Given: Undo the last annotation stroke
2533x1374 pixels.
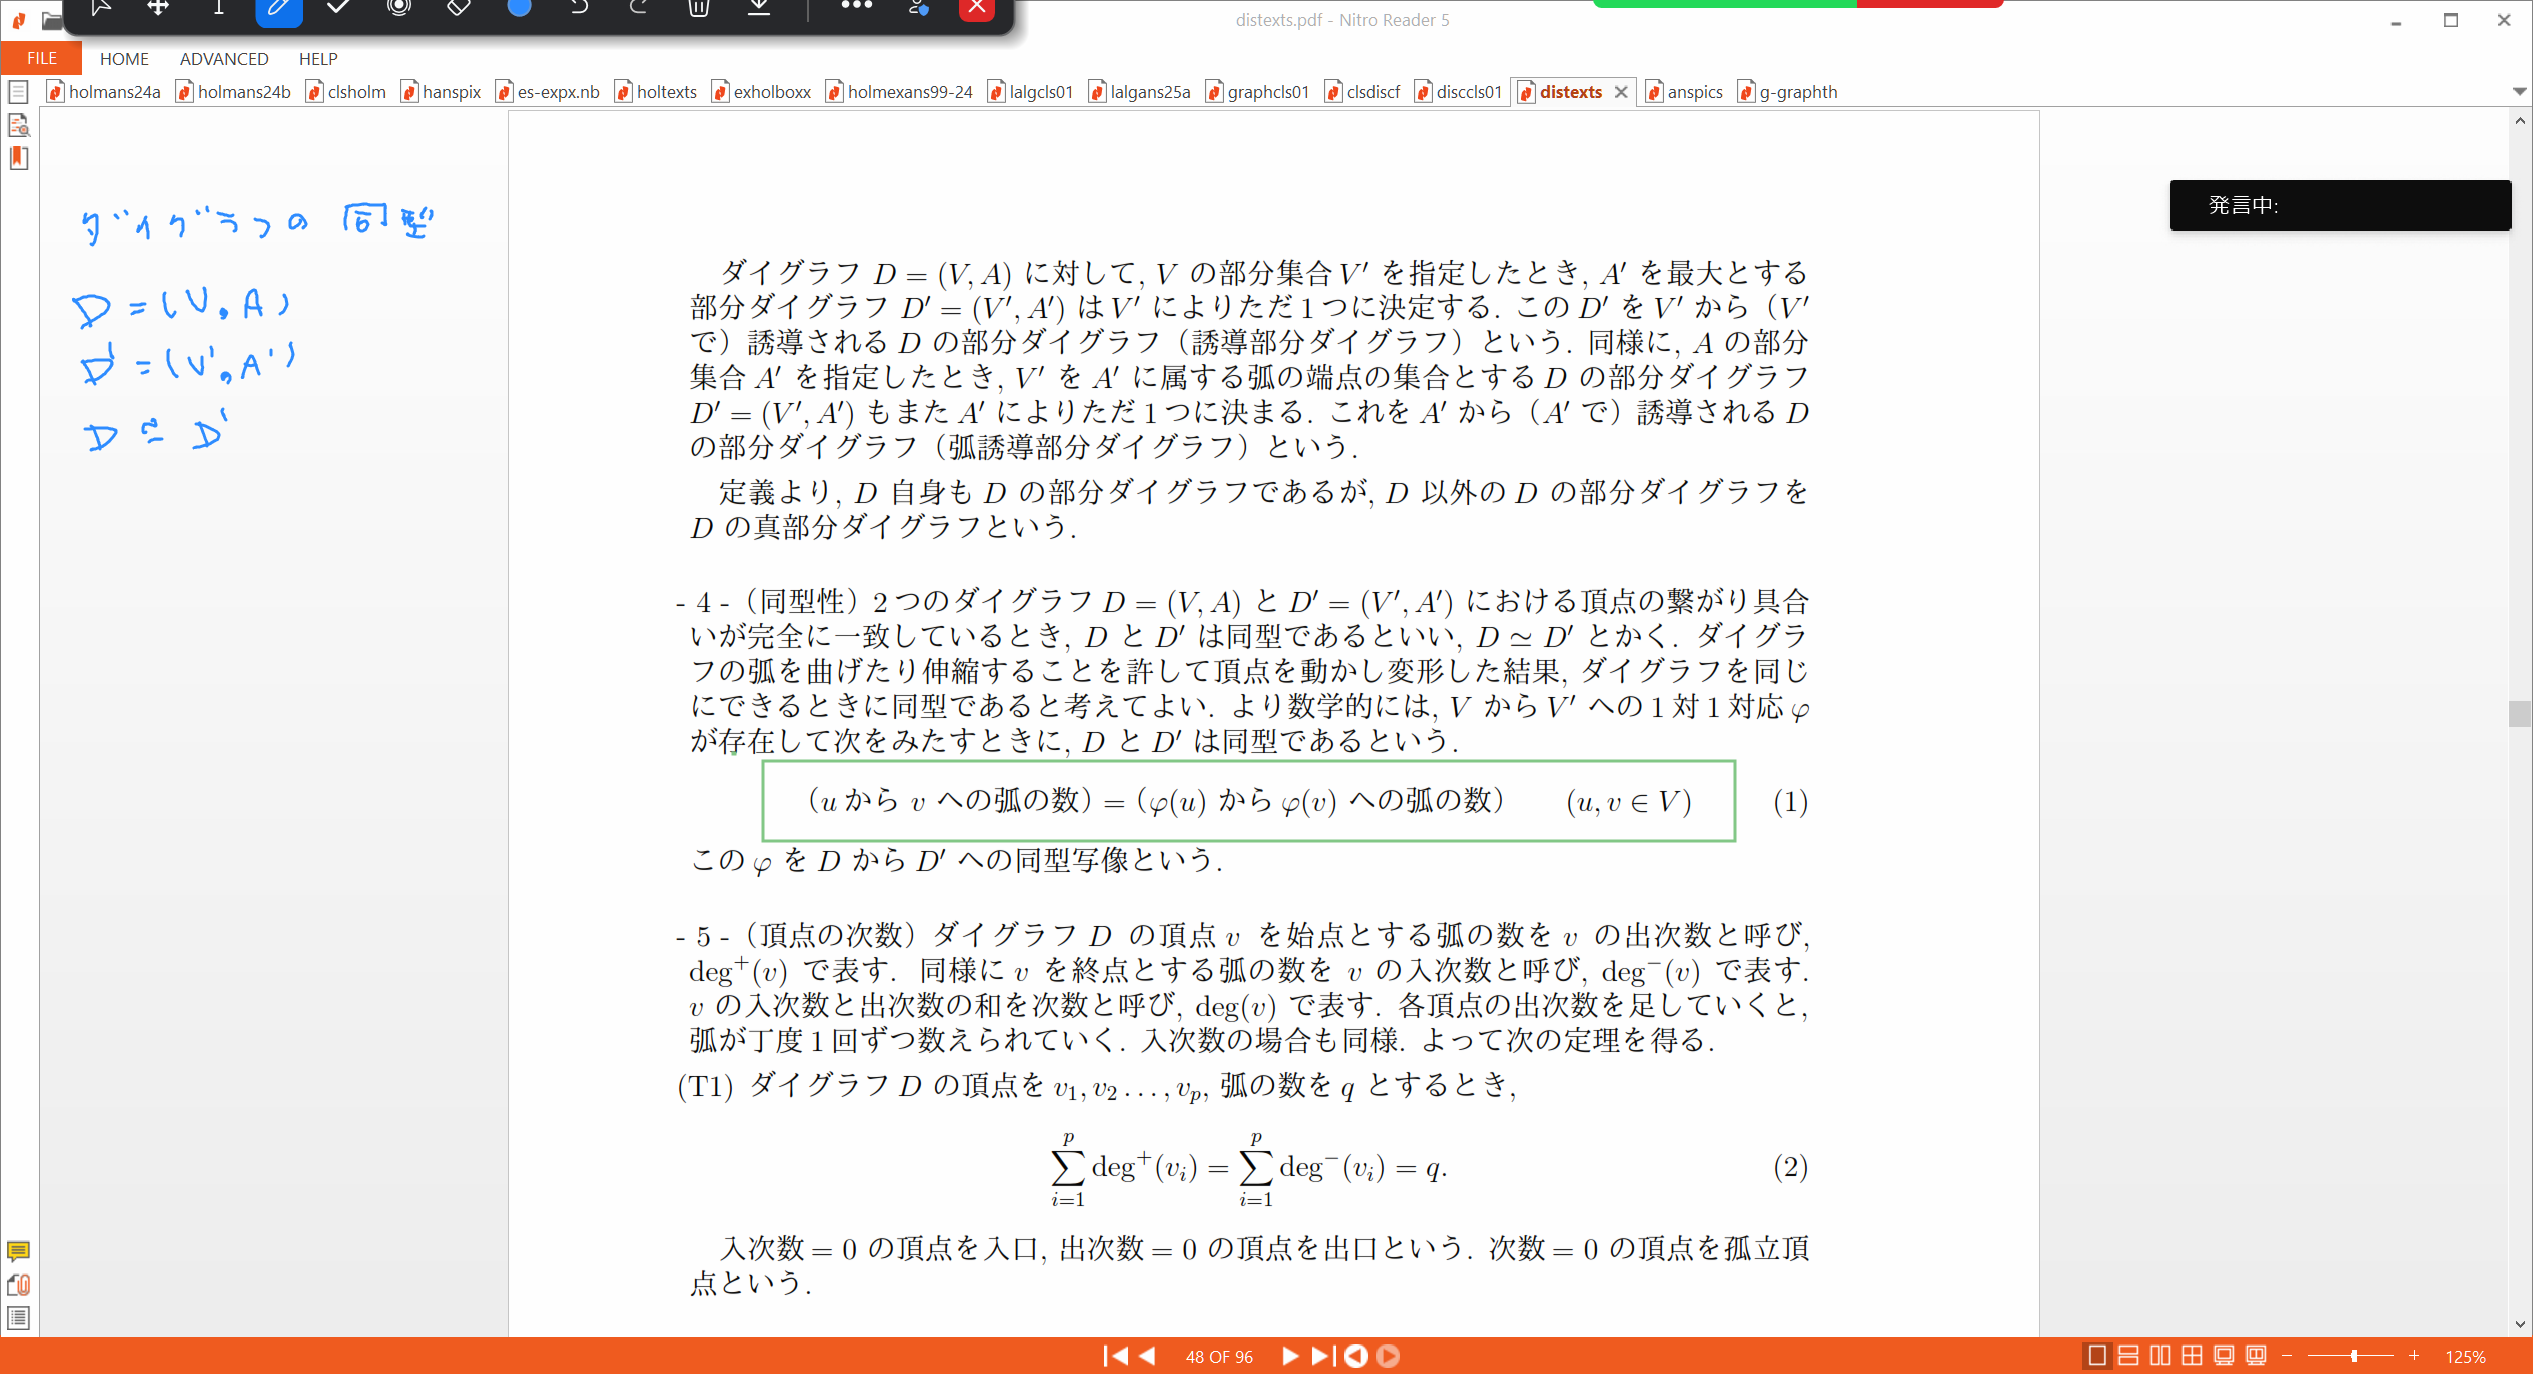Looking at the screenshot, I should 579,8.
